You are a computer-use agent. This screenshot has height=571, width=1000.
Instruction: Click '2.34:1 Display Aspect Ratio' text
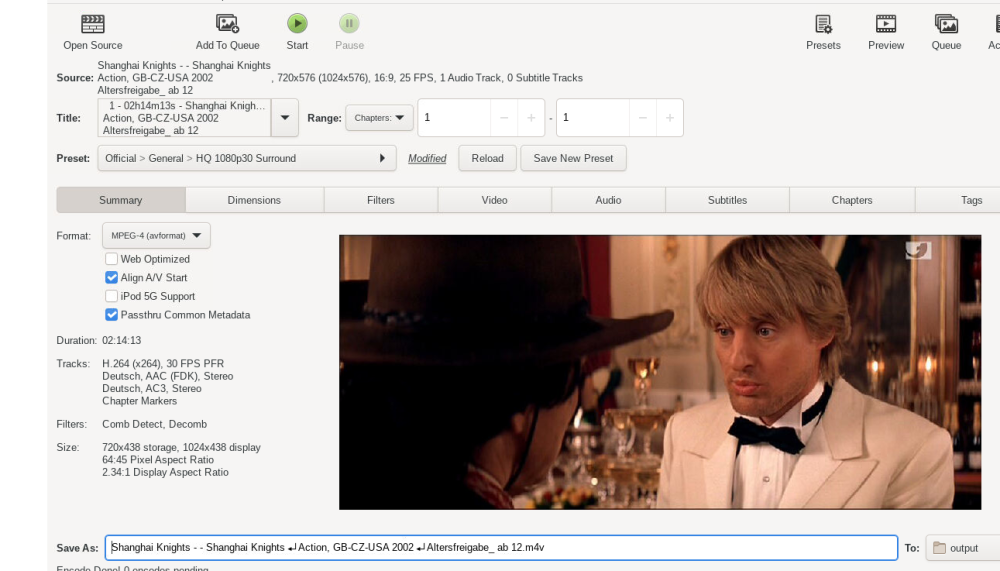165,472
